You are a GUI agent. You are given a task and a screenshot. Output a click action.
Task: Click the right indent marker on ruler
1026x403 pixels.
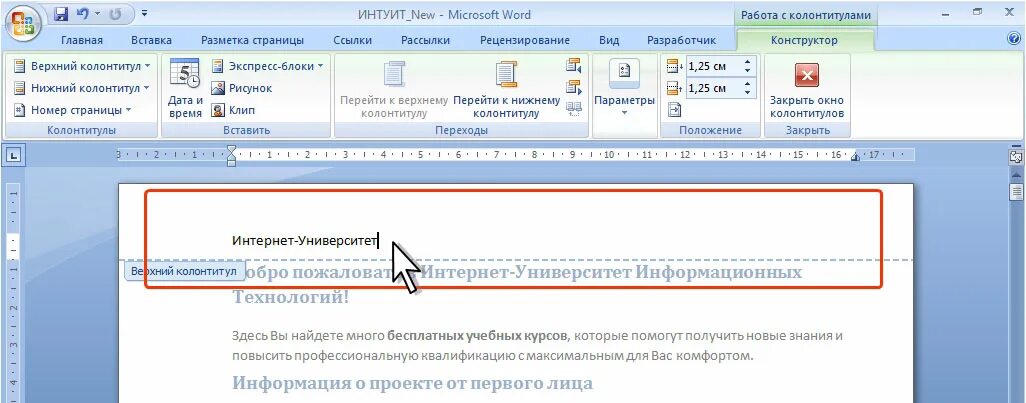[855, 157]
